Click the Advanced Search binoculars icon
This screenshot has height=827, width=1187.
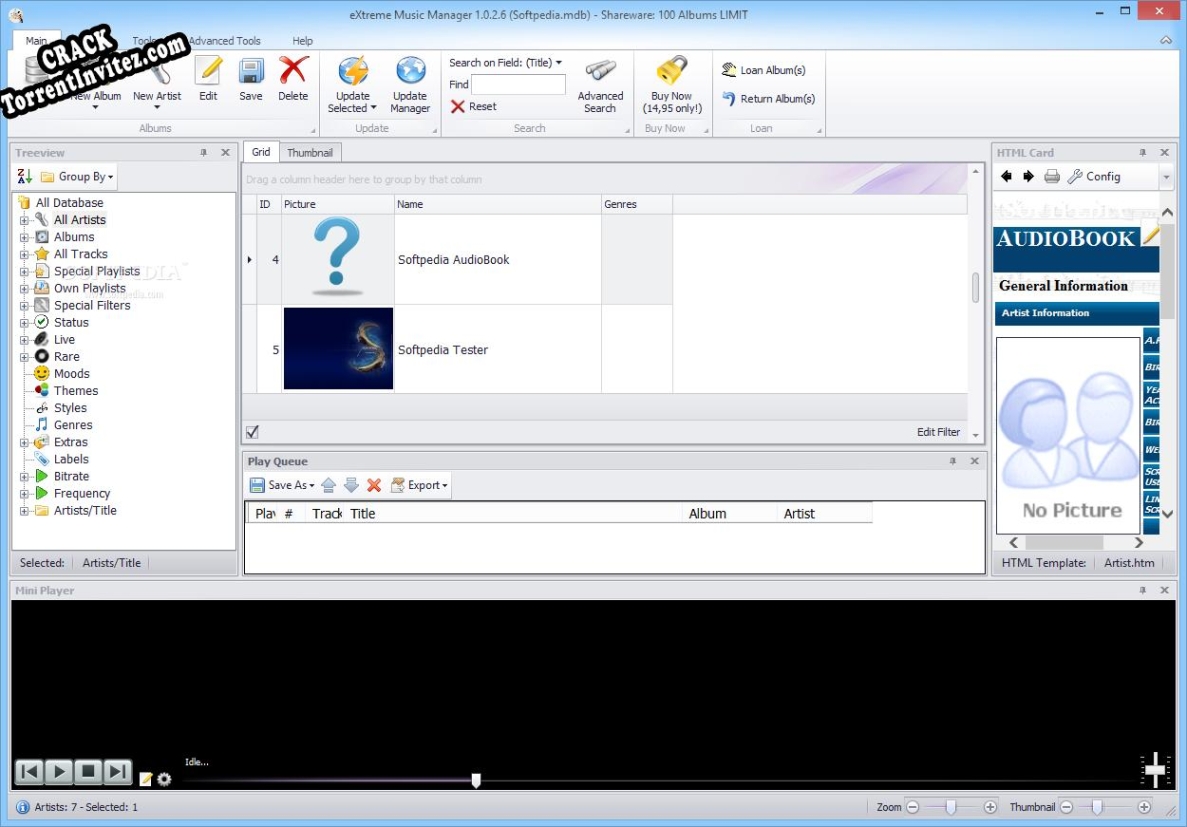click(x=599, y=72)
